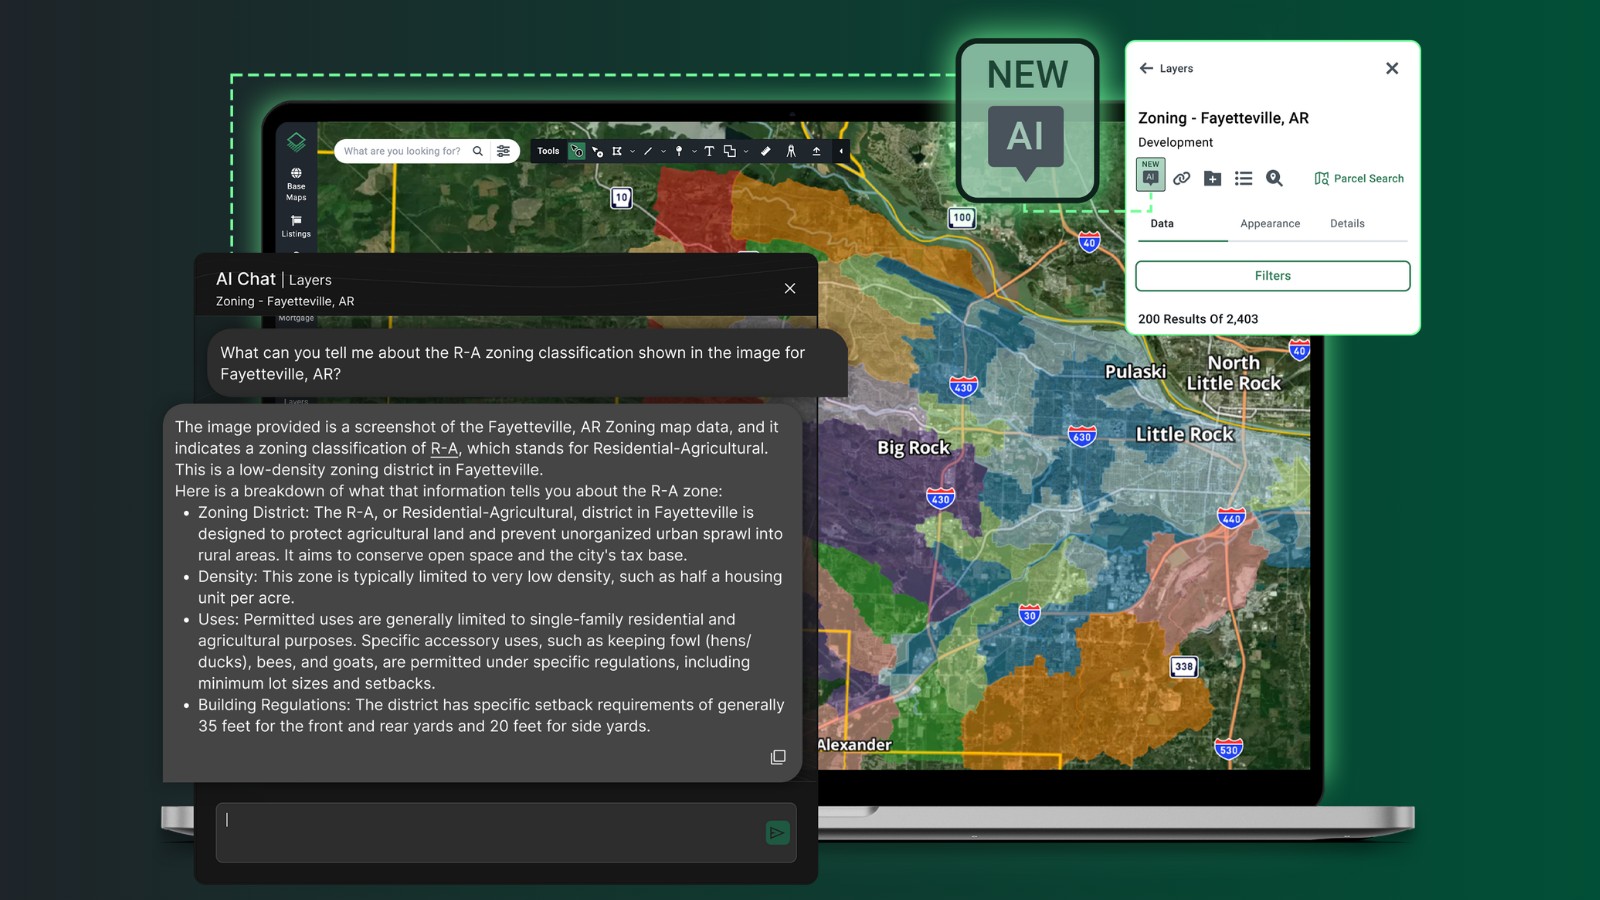Click the add-to-folder icon in Layers panel

click(1212, 178)
